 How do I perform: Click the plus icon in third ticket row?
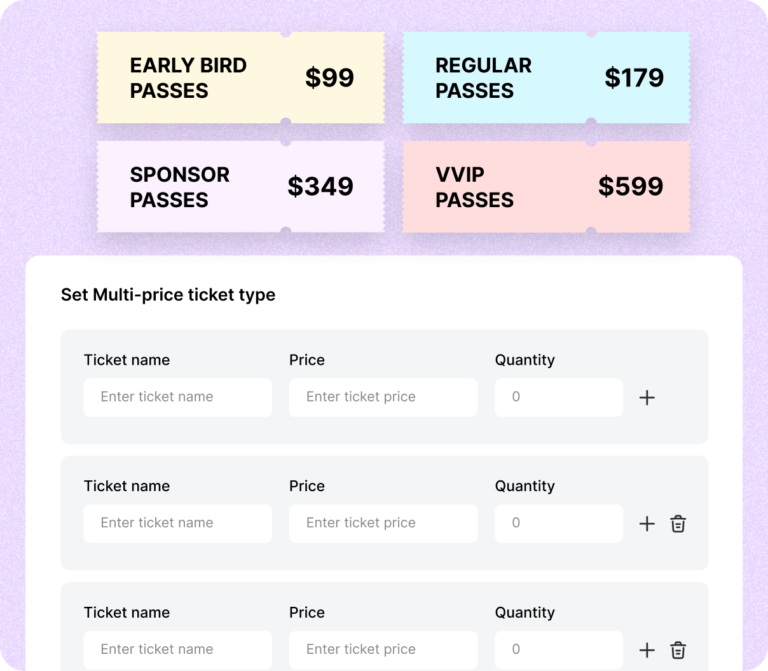click(x=647, y=650)
